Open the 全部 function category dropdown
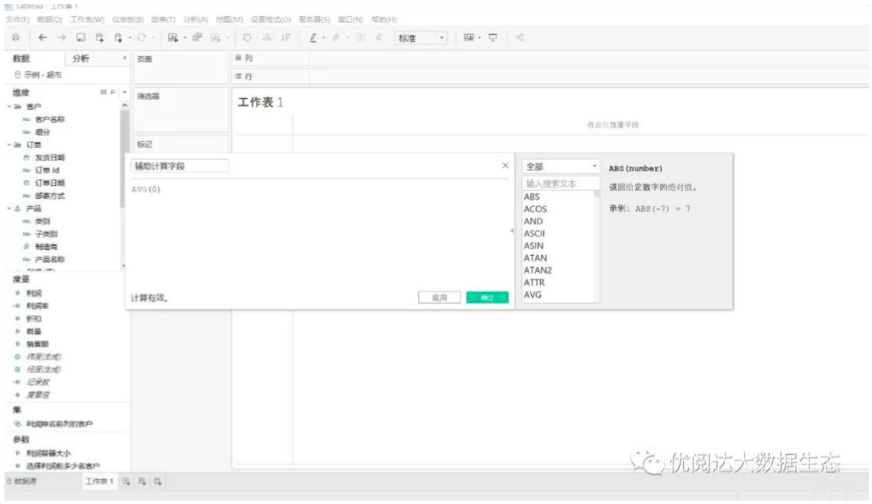Screen dimensions: 872x504 pos(561,167)
